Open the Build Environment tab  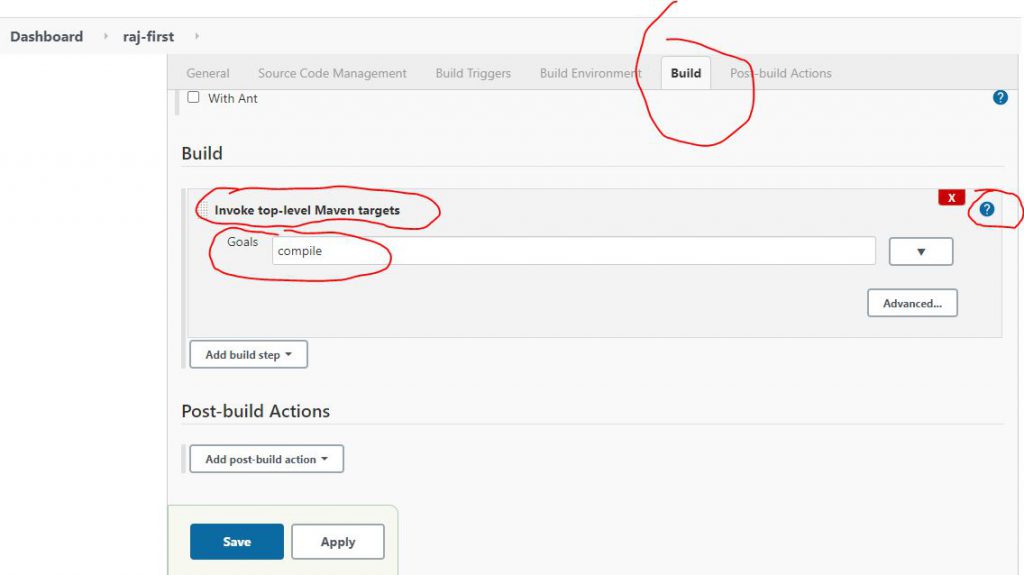590,73
